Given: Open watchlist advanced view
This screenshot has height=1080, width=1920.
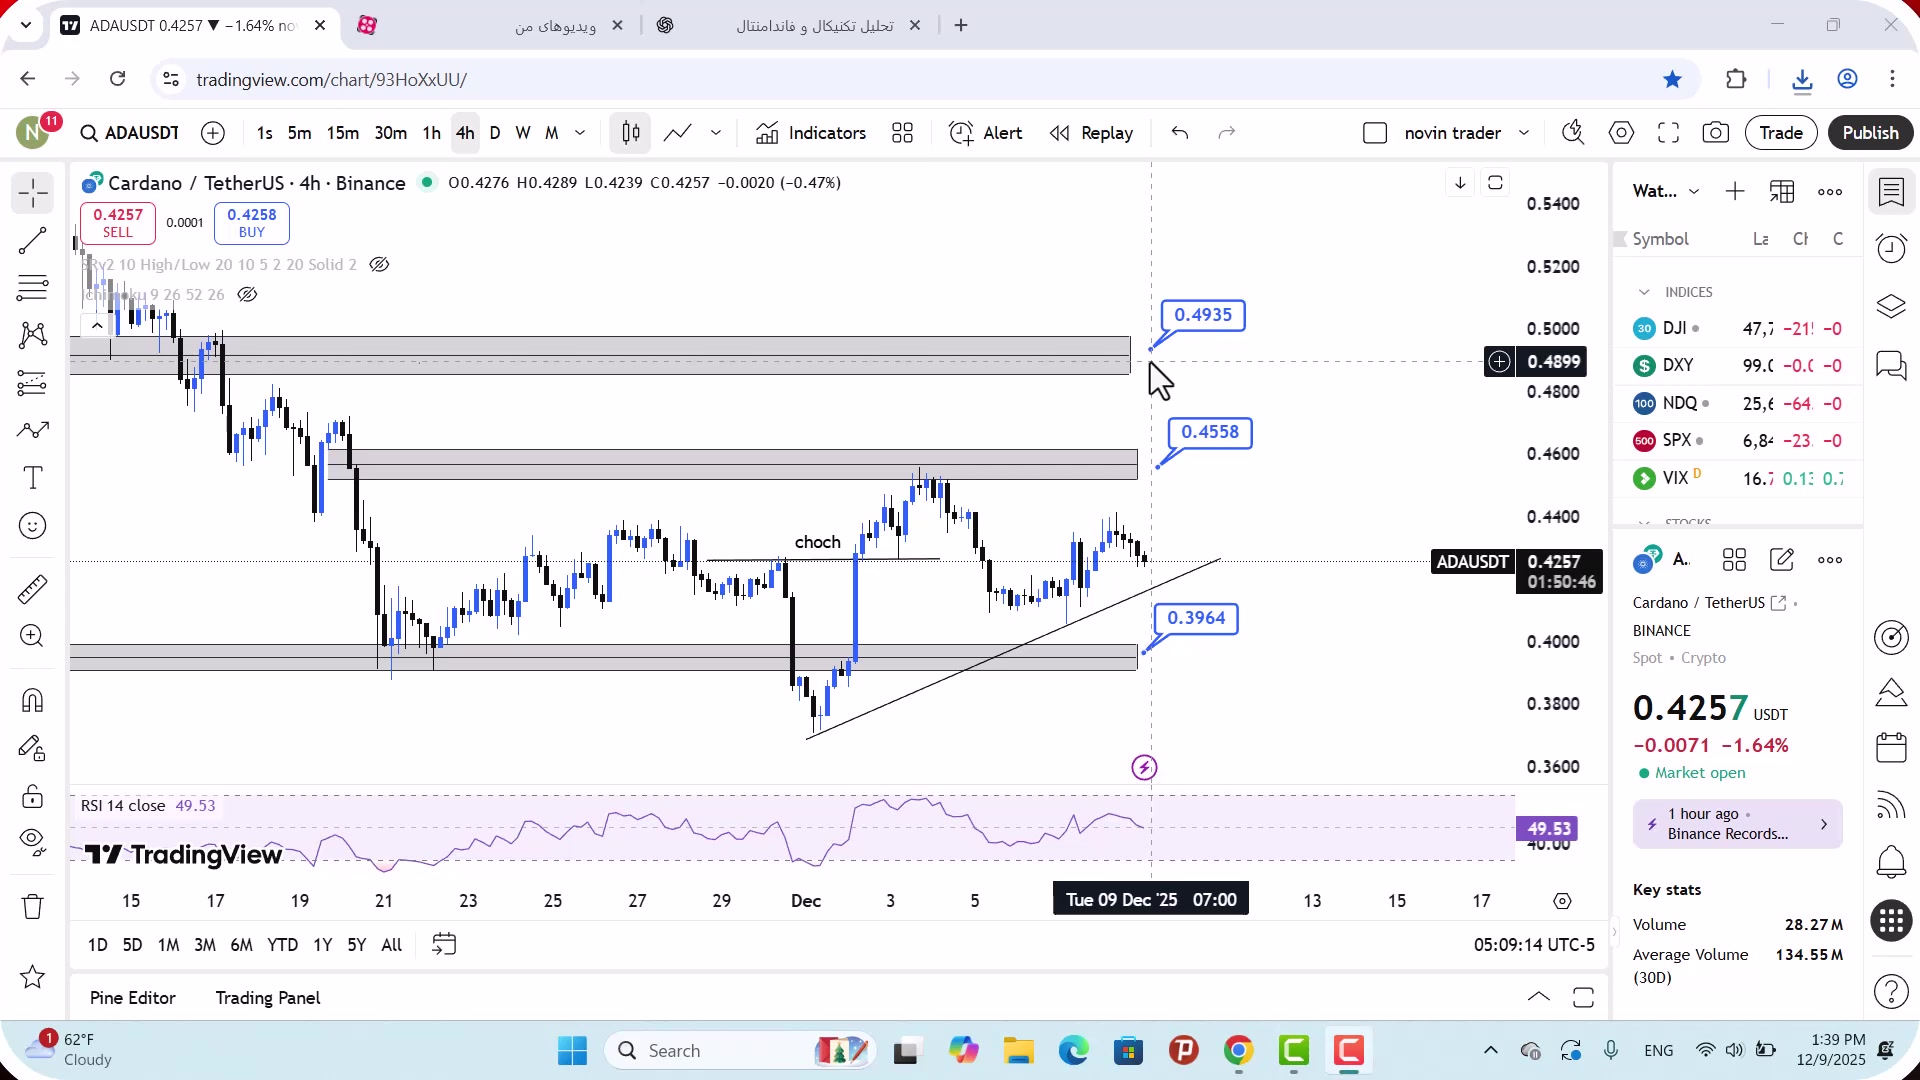Looking at the screenshot, I should click(1782, 191).
